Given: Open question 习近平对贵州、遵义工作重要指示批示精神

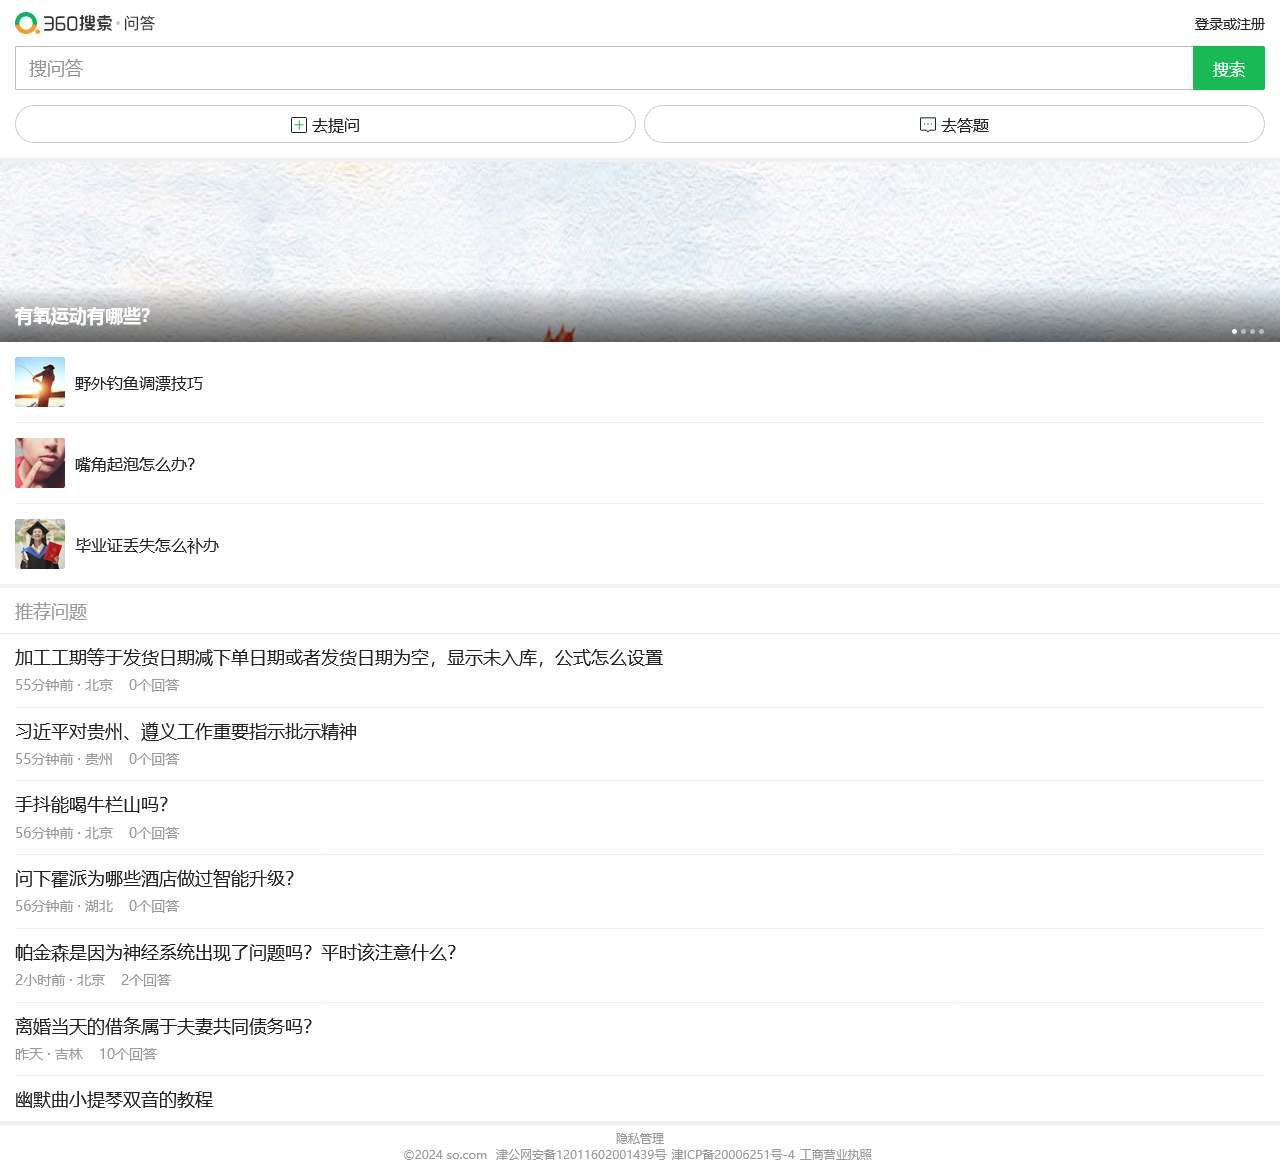Looking at the screenshot, I should [186, 731].
